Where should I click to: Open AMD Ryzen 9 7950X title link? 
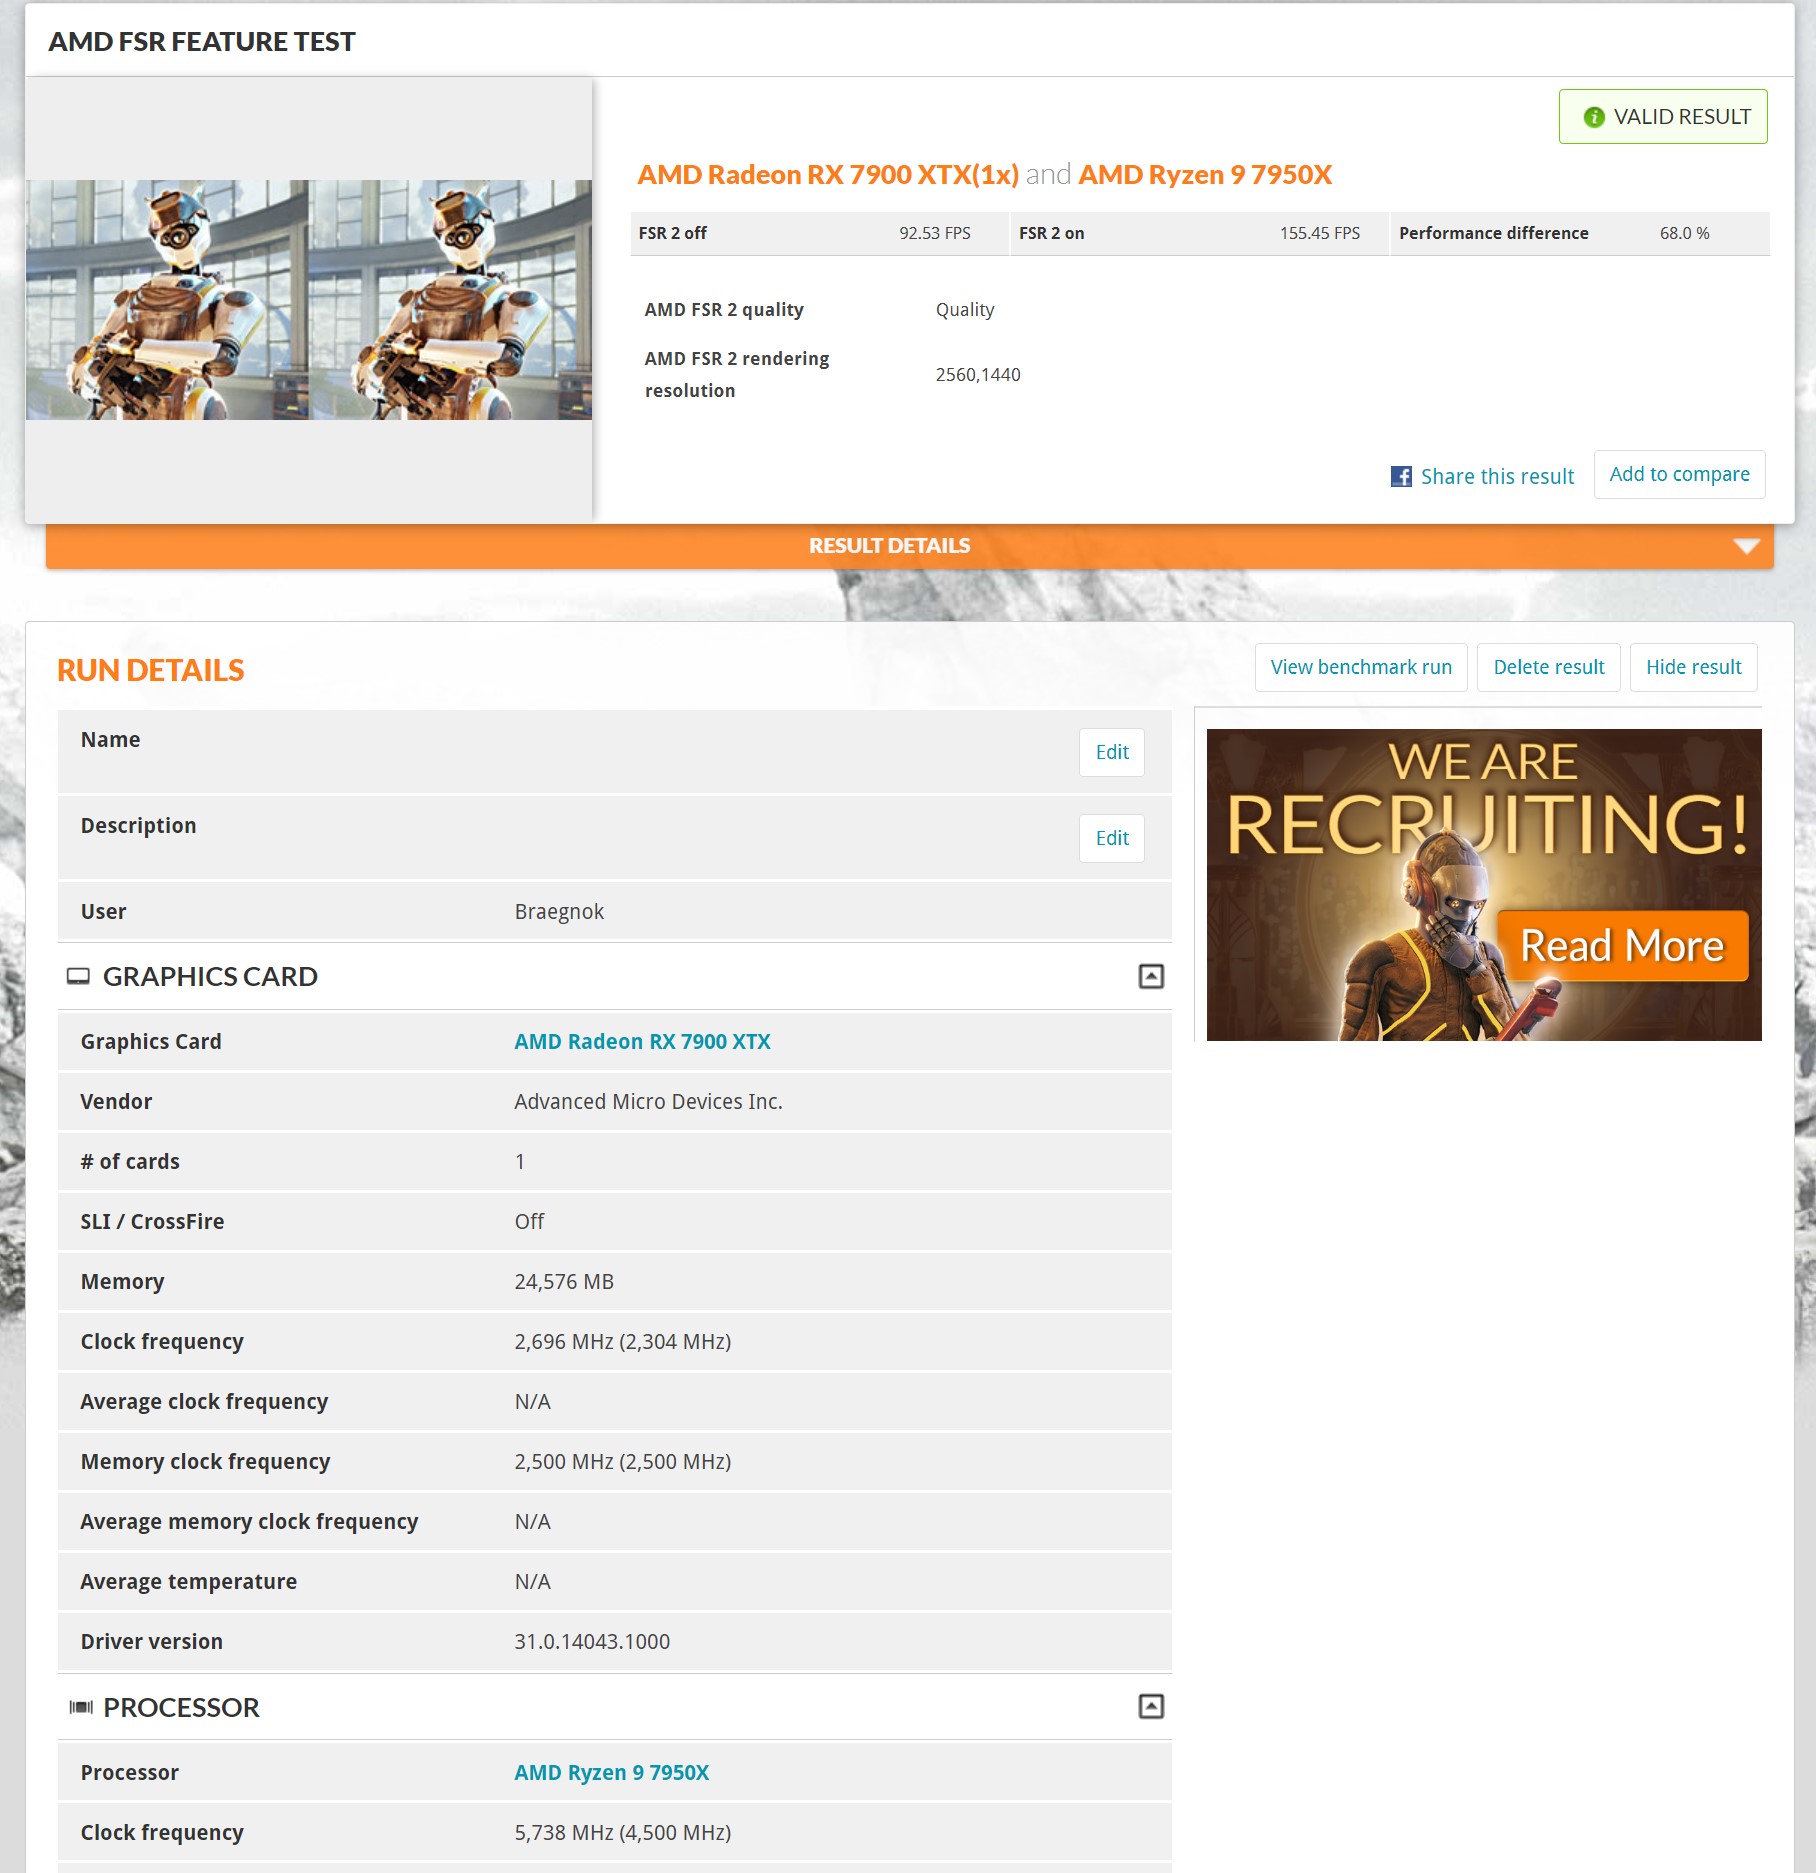1205,175
